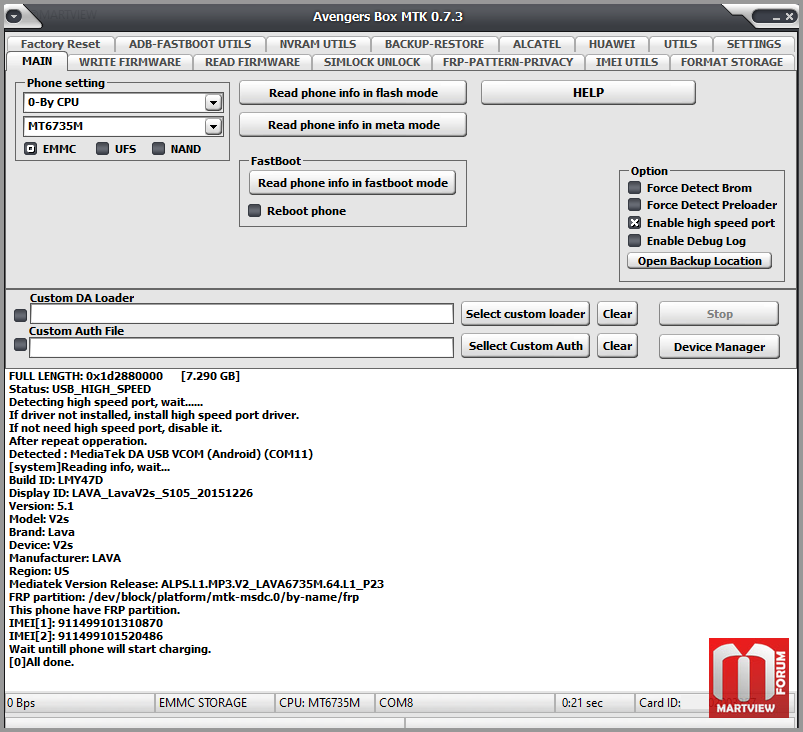This screenshot has height=732, width=803.
Task: Disable Enable high speed port option
Action: (x=635, y=223)
